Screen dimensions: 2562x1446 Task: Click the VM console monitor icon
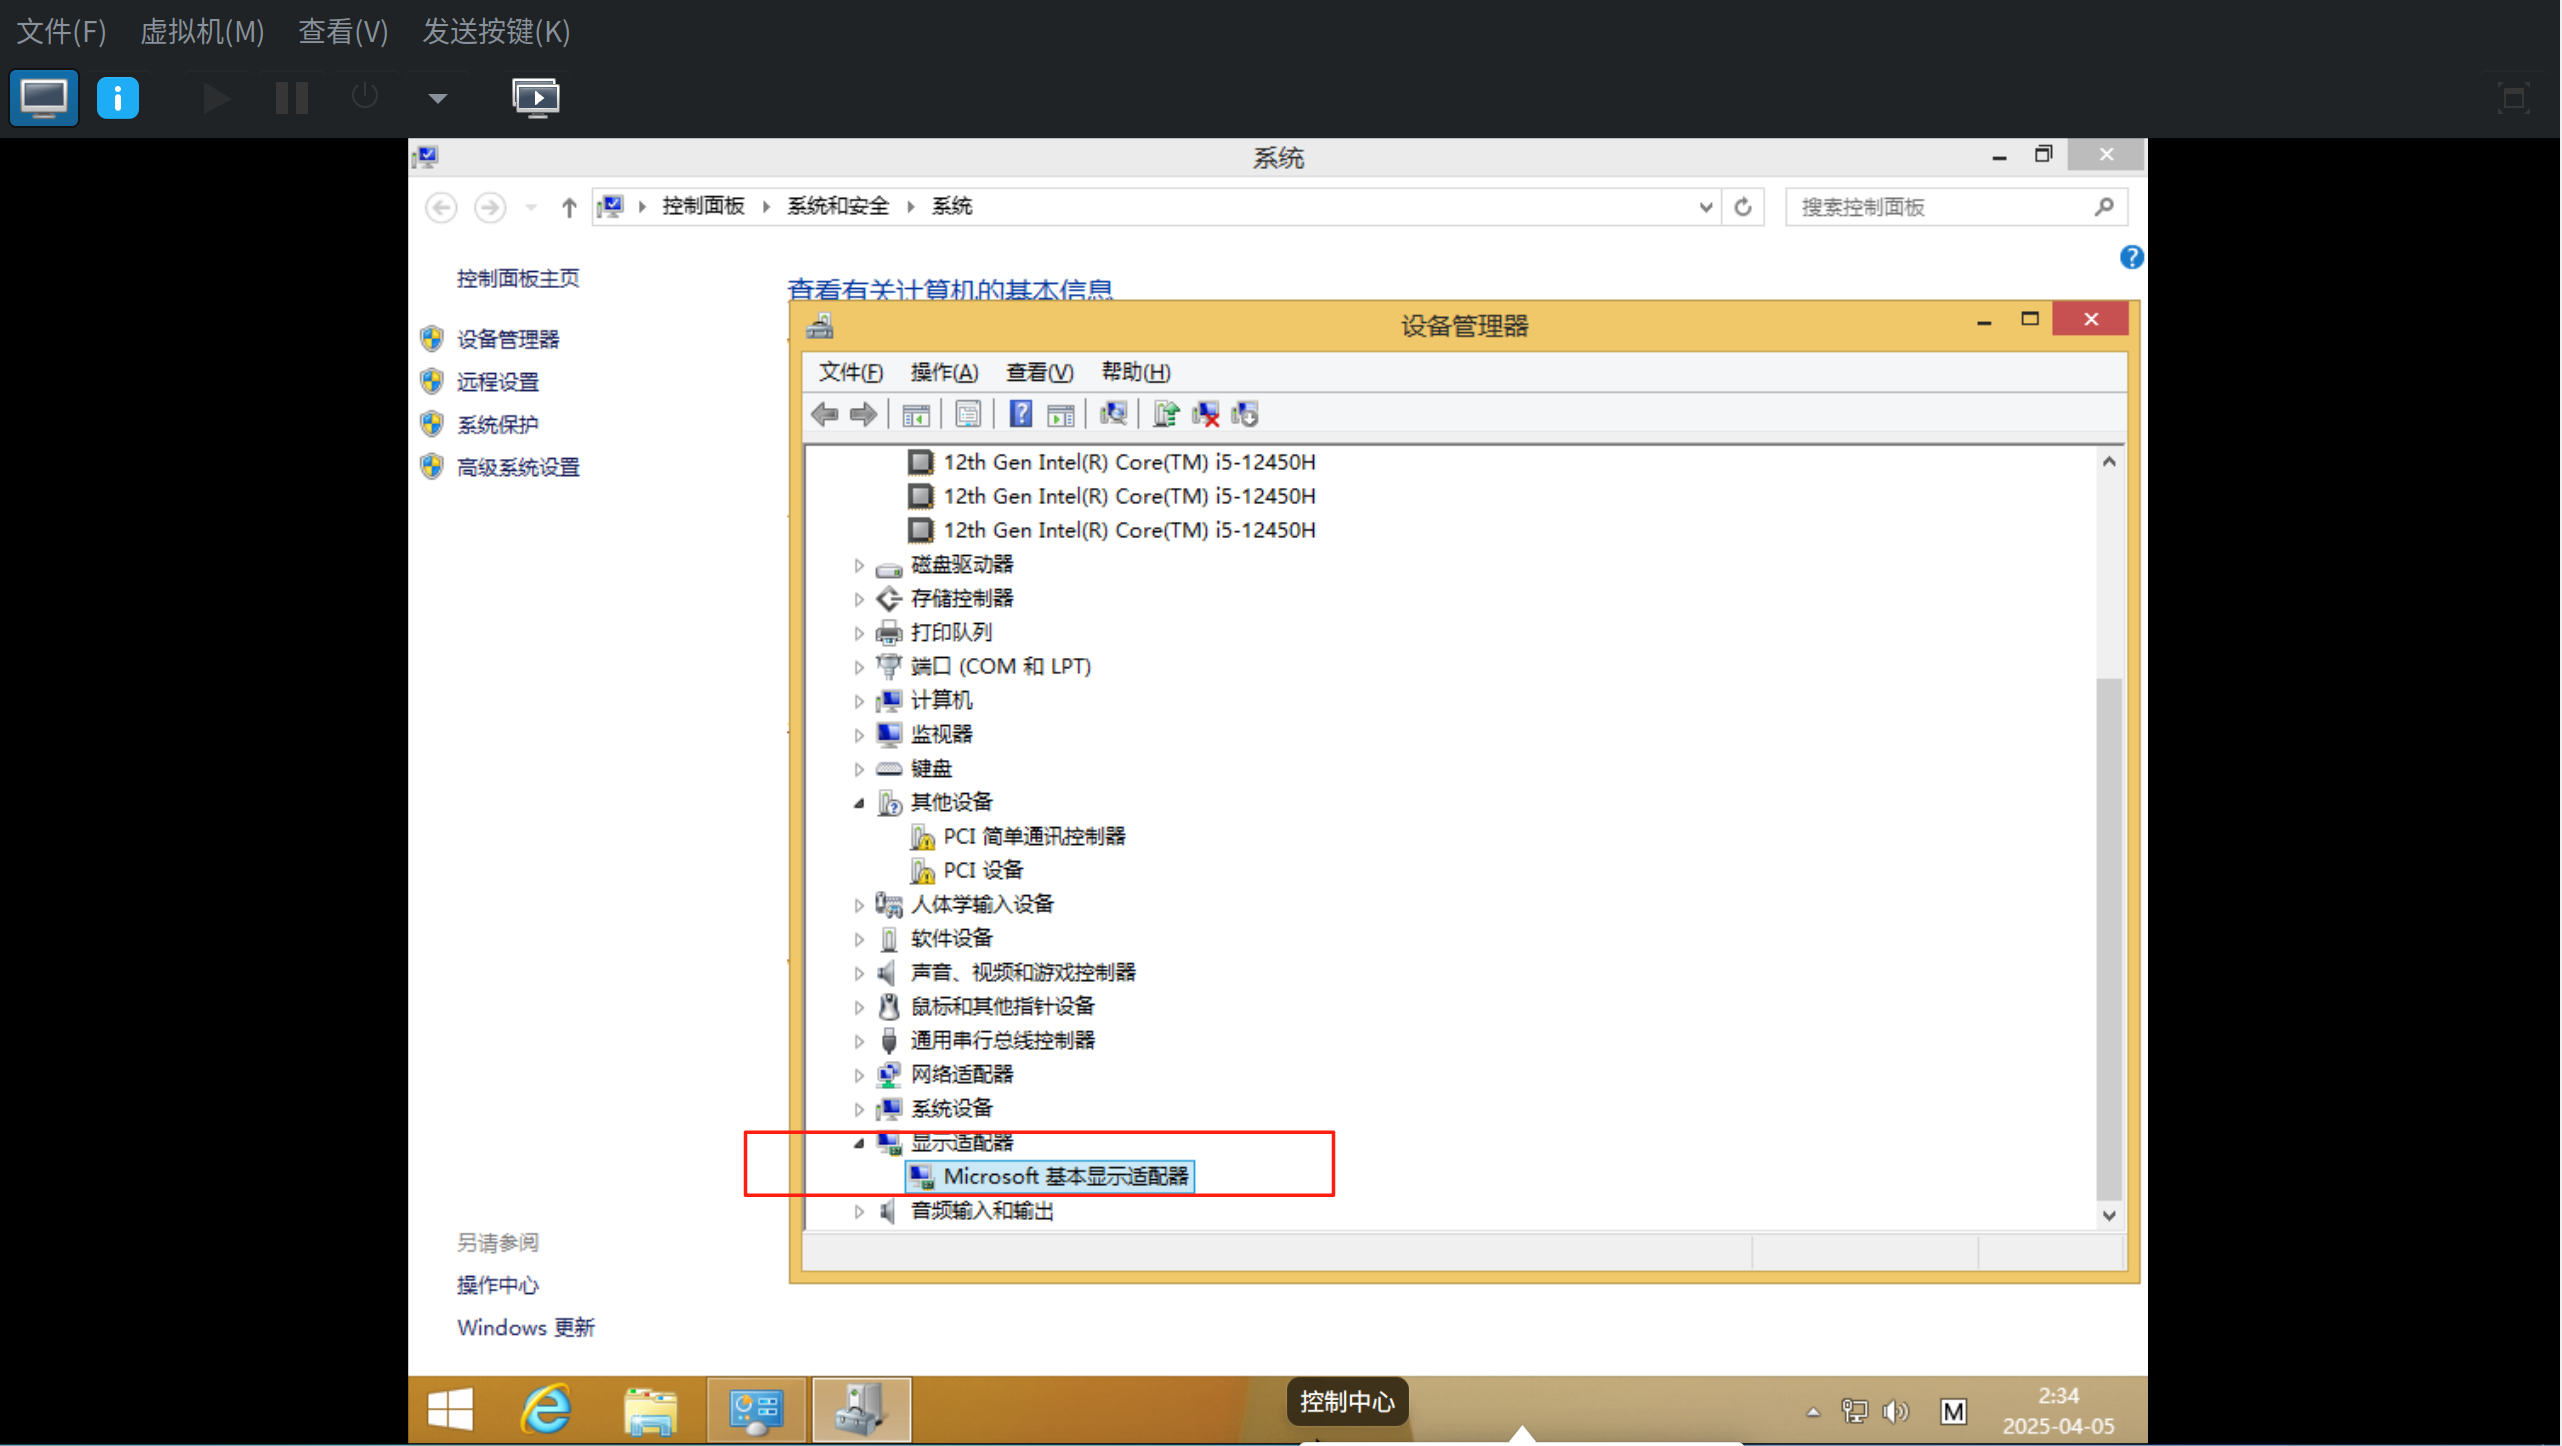[x=44, y=98]
